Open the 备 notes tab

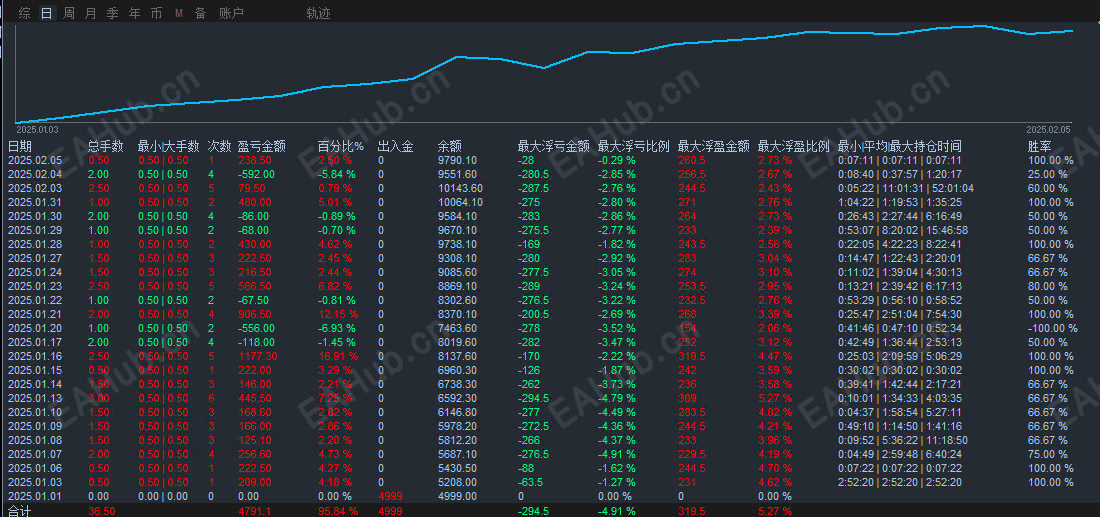tap(201, 13)
